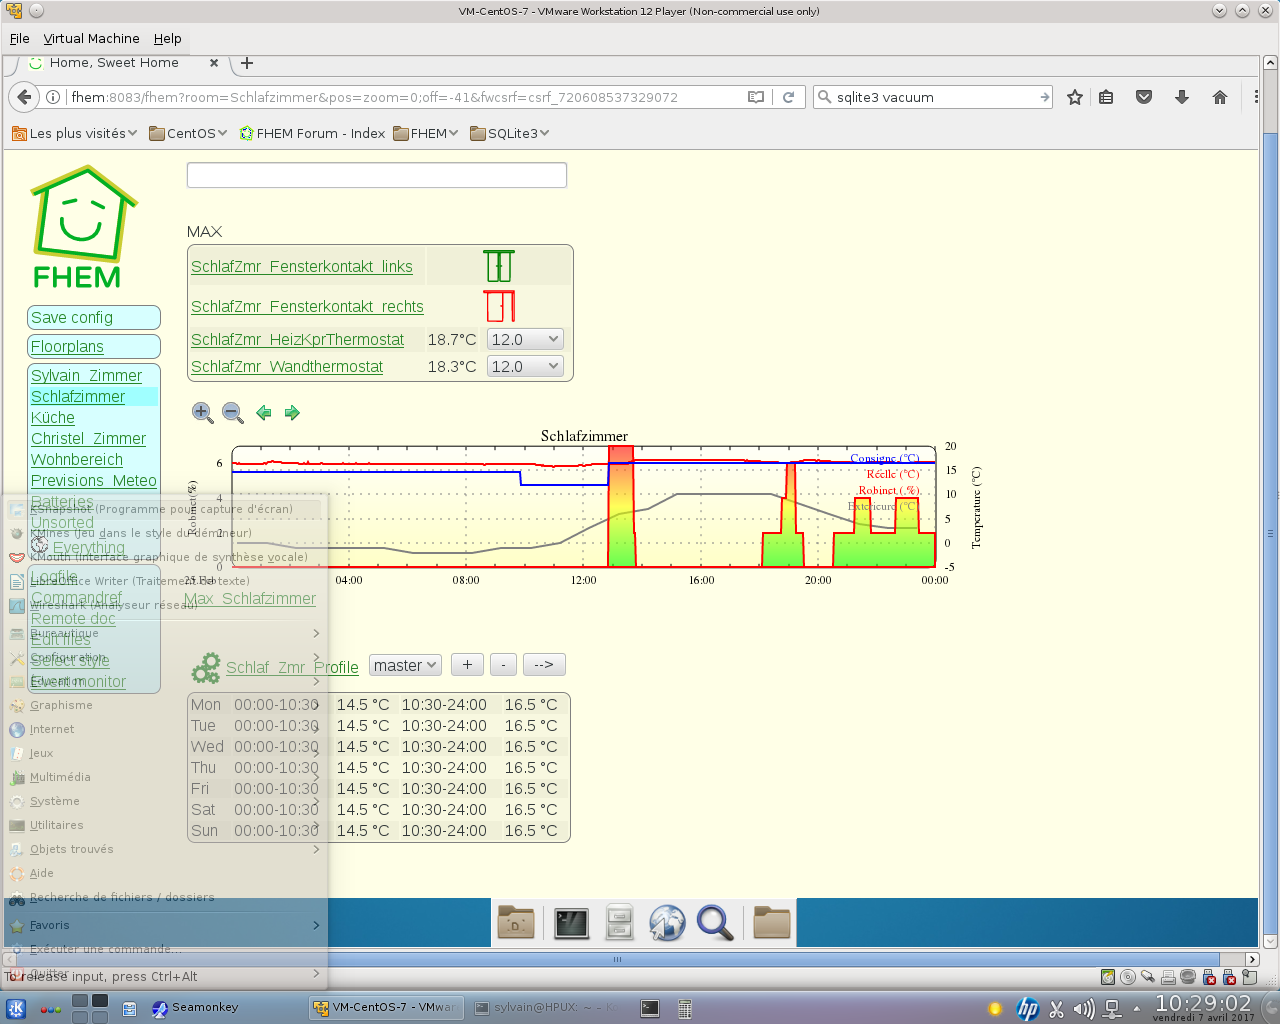
Task: Open the calculator icon on the host taskbar
Action: coord(685,1008)
